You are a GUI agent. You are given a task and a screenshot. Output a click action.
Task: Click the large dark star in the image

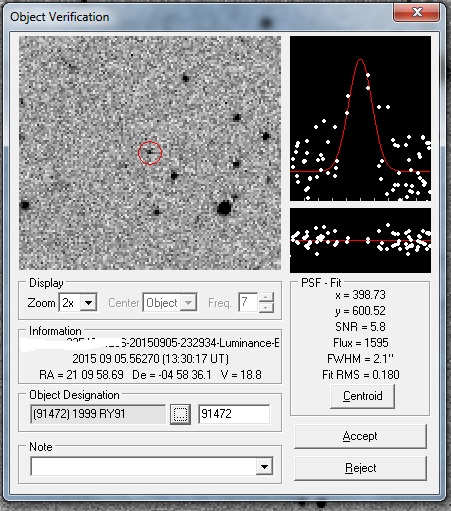224,208
